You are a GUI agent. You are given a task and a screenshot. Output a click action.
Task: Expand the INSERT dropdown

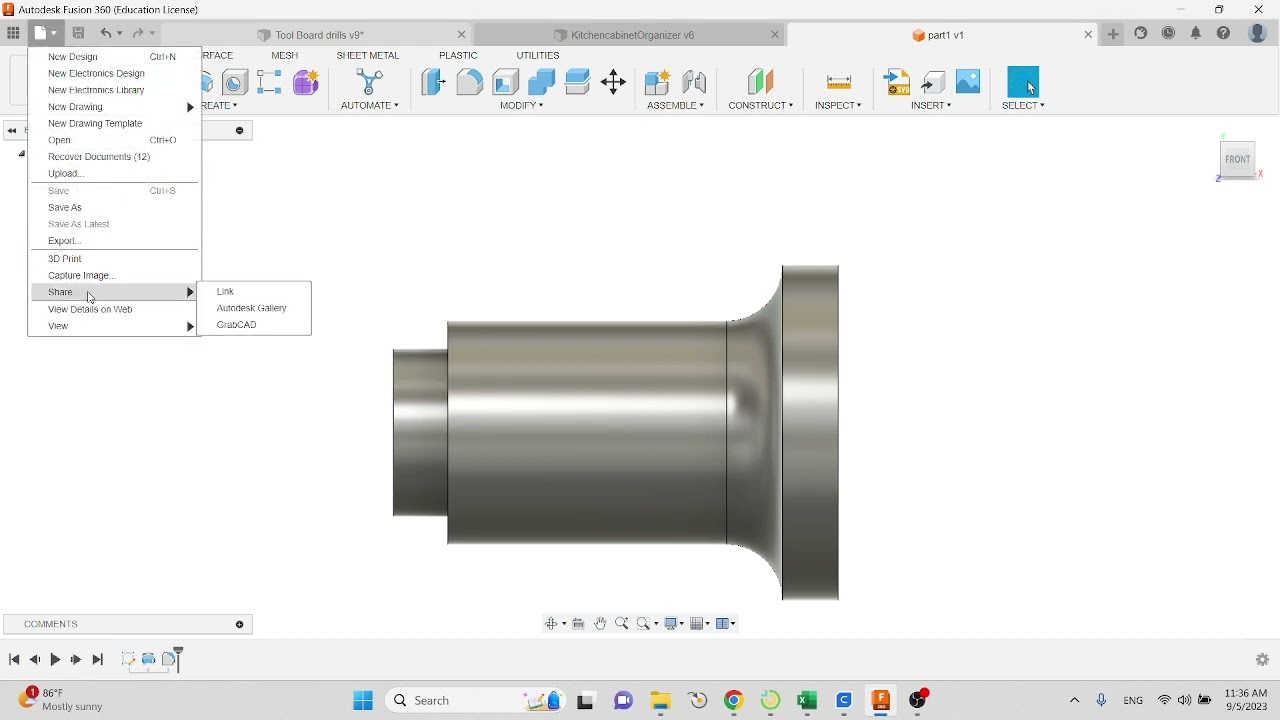(x=932, y=106)
